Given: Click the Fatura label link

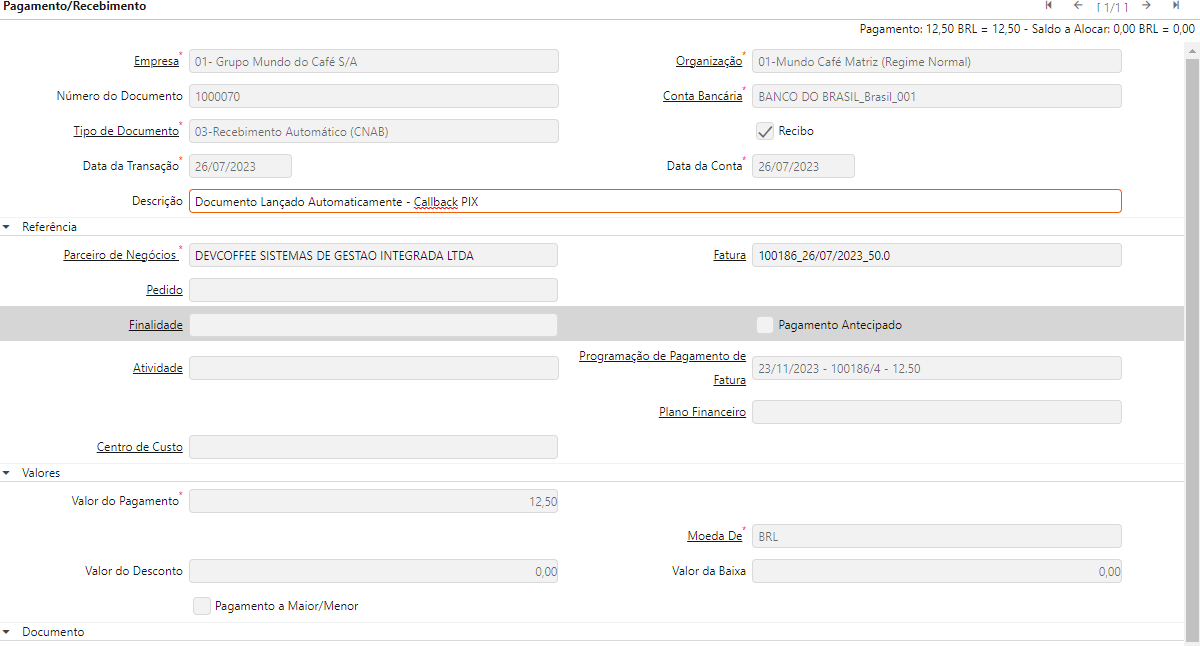Looking at the screenshot, I should 730,256.
